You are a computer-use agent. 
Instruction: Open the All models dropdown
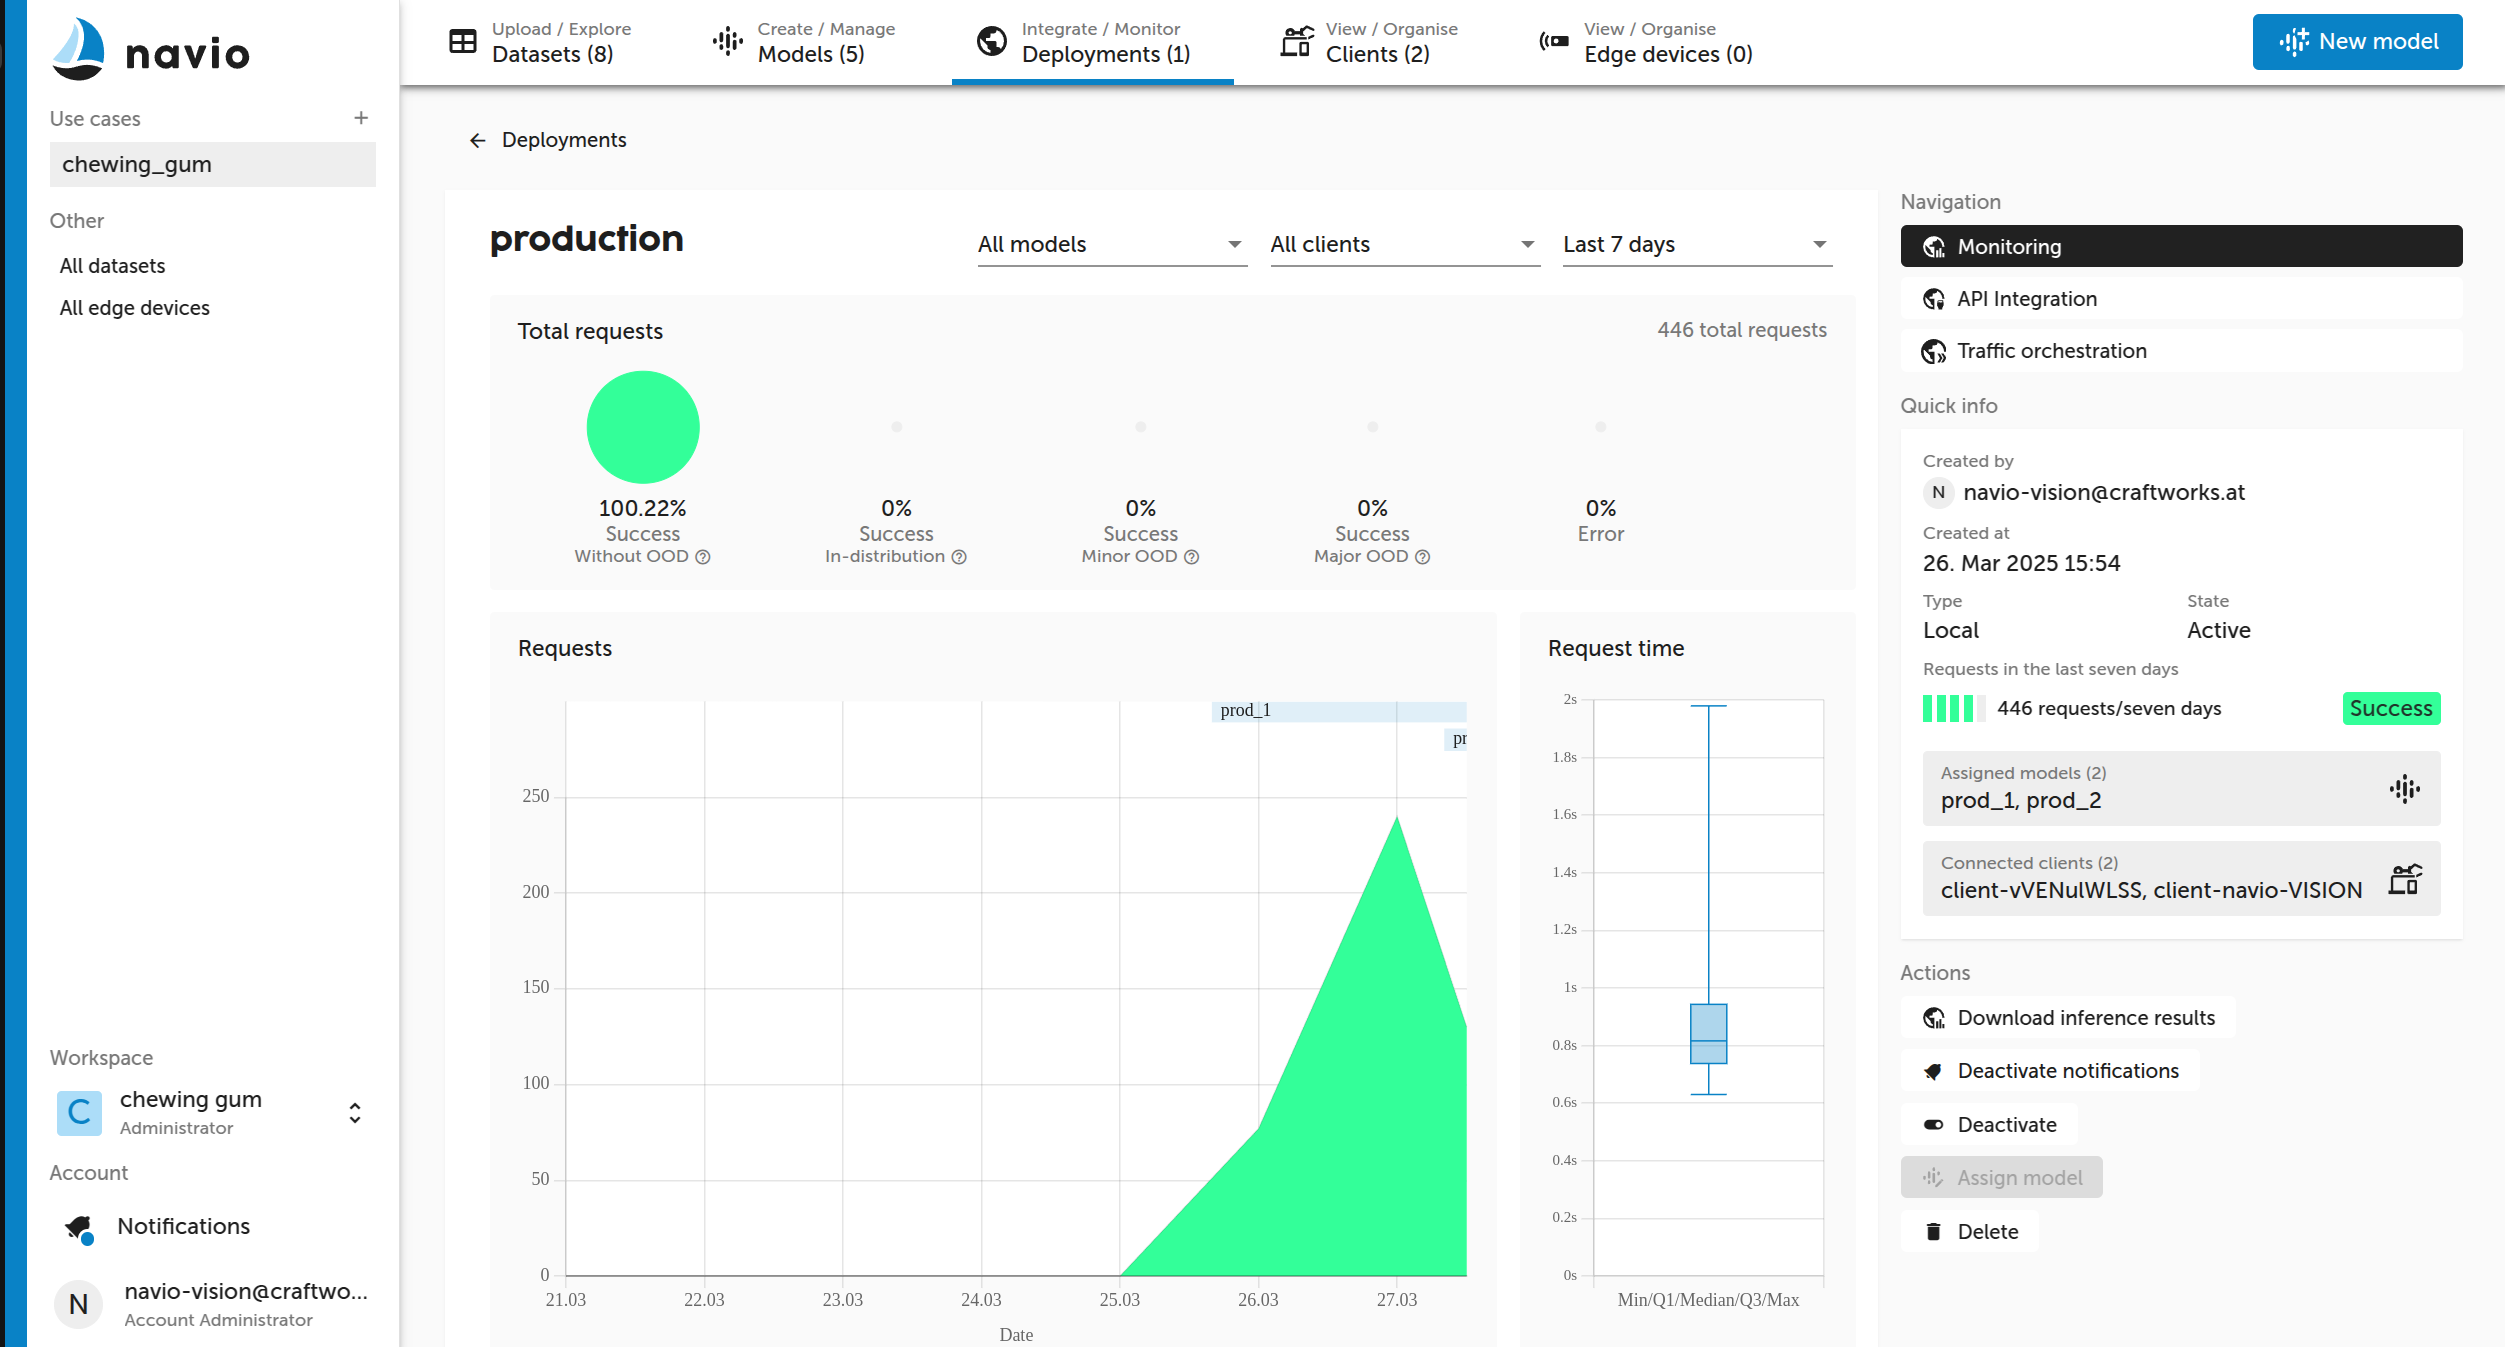(x=1111, y=245)
